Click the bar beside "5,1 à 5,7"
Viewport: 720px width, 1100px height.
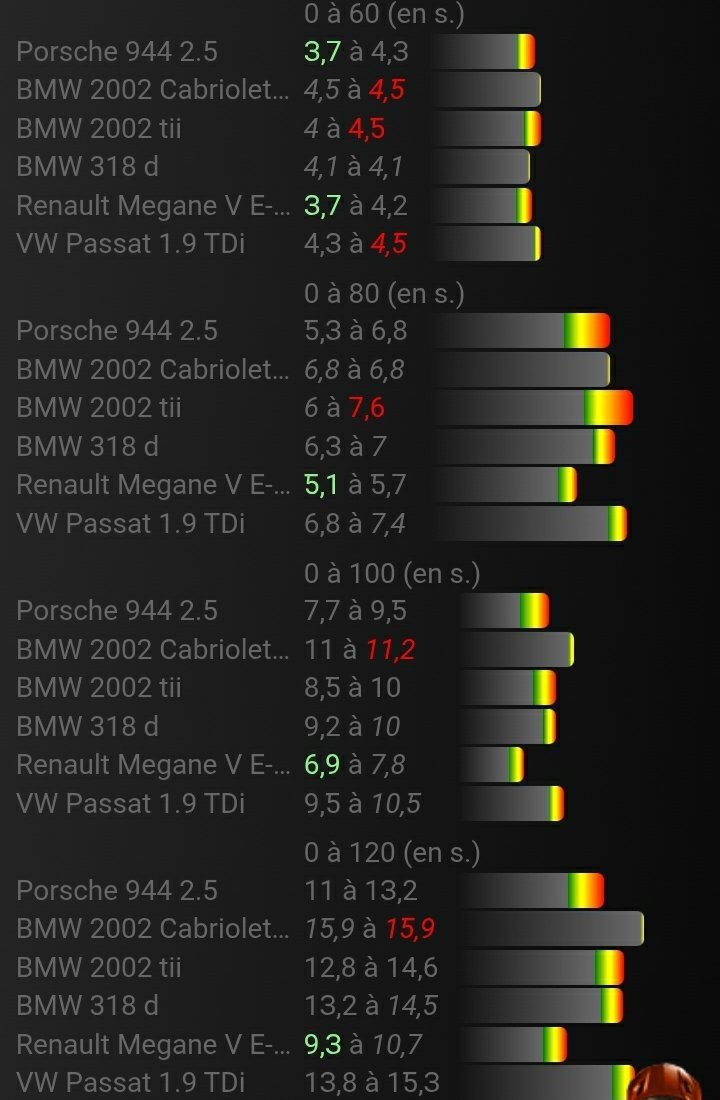505,484
